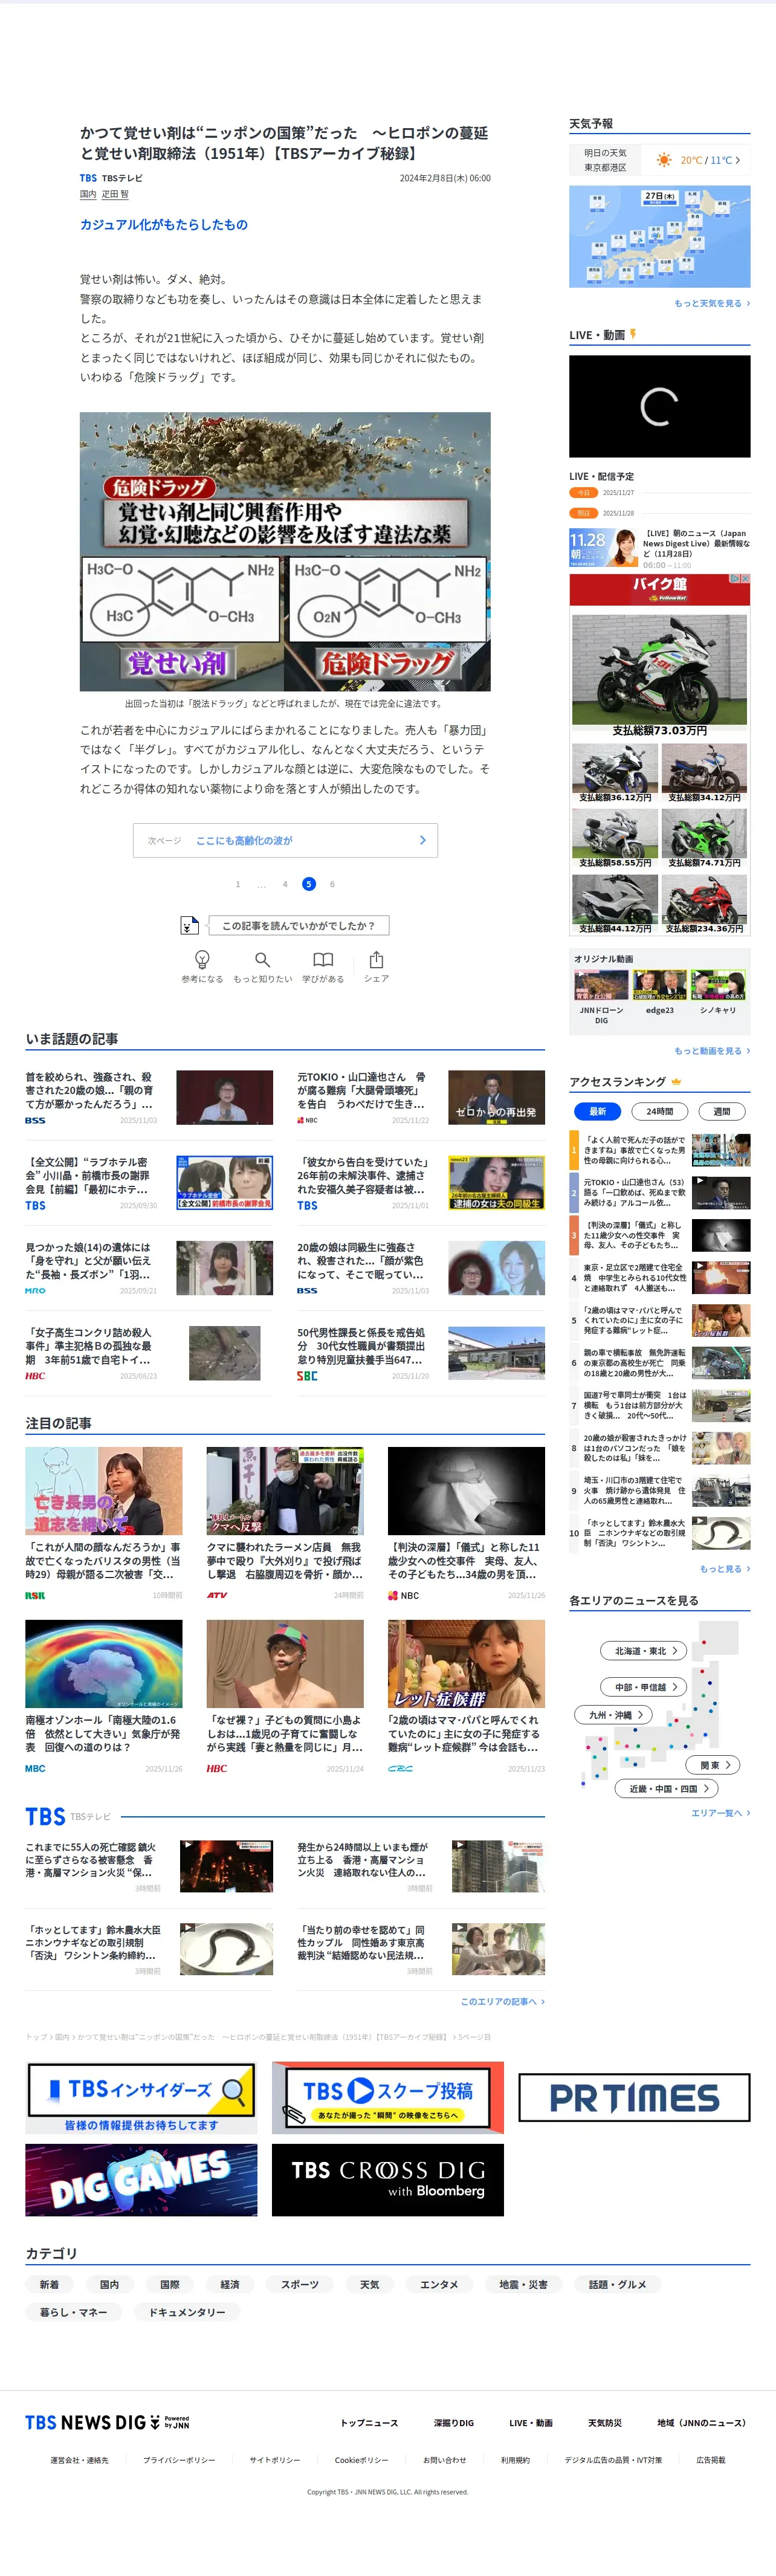
Task: Open DIG GAMES banner
Action: tap(141, 2180)
